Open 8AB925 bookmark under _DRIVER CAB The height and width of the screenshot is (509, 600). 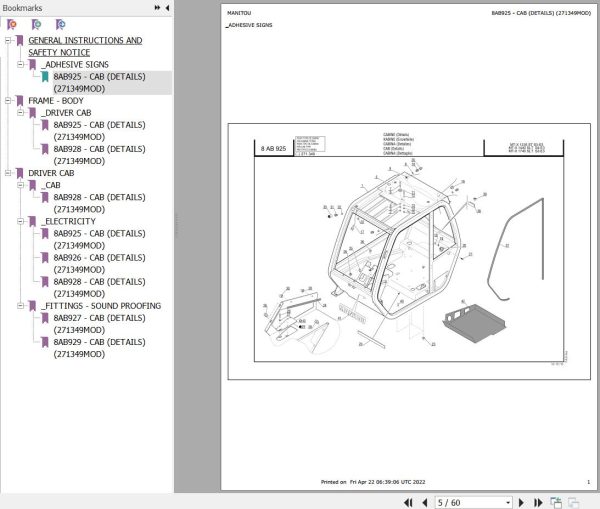[x=99, y=131]
